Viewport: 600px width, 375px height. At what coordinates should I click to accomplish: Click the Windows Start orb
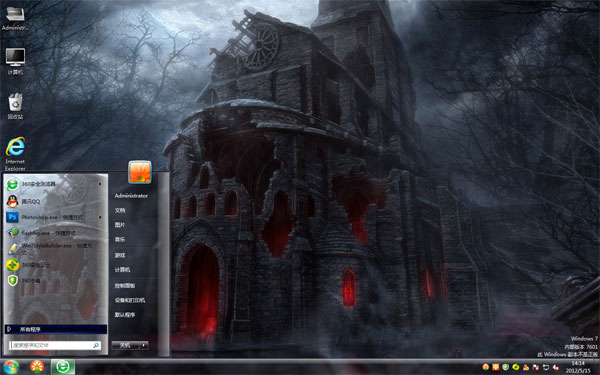click(11, 367)
